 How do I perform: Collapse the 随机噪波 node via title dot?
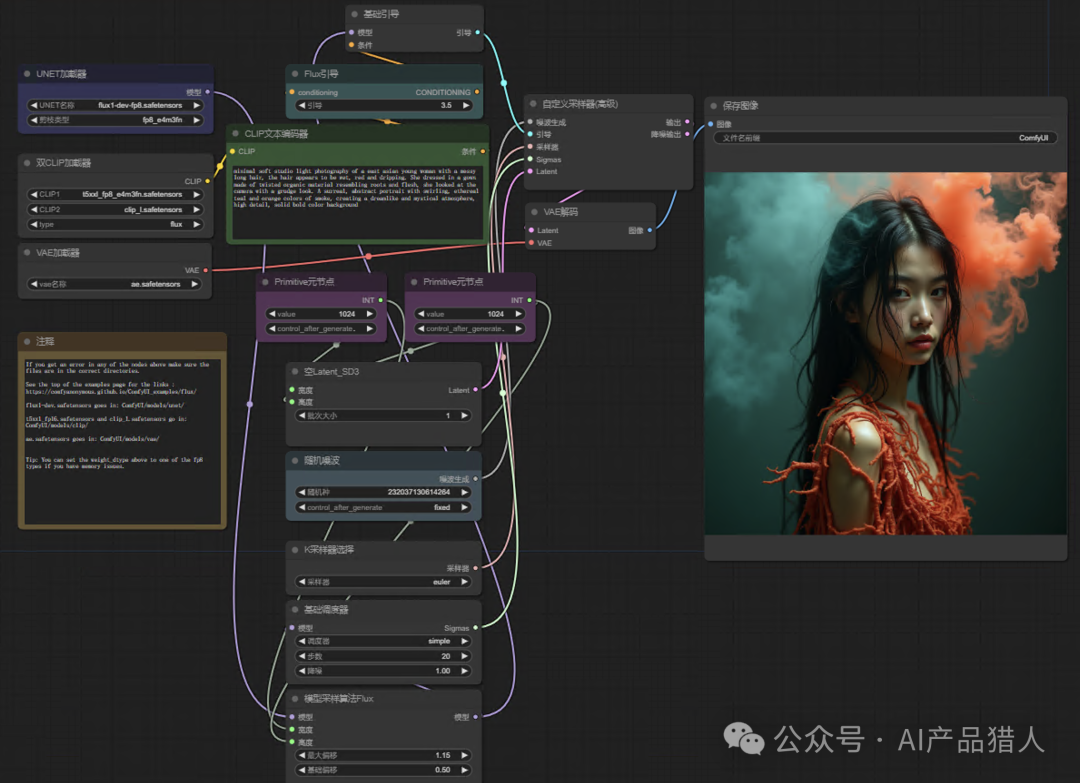pyautogui.click(x=295, y=461)
